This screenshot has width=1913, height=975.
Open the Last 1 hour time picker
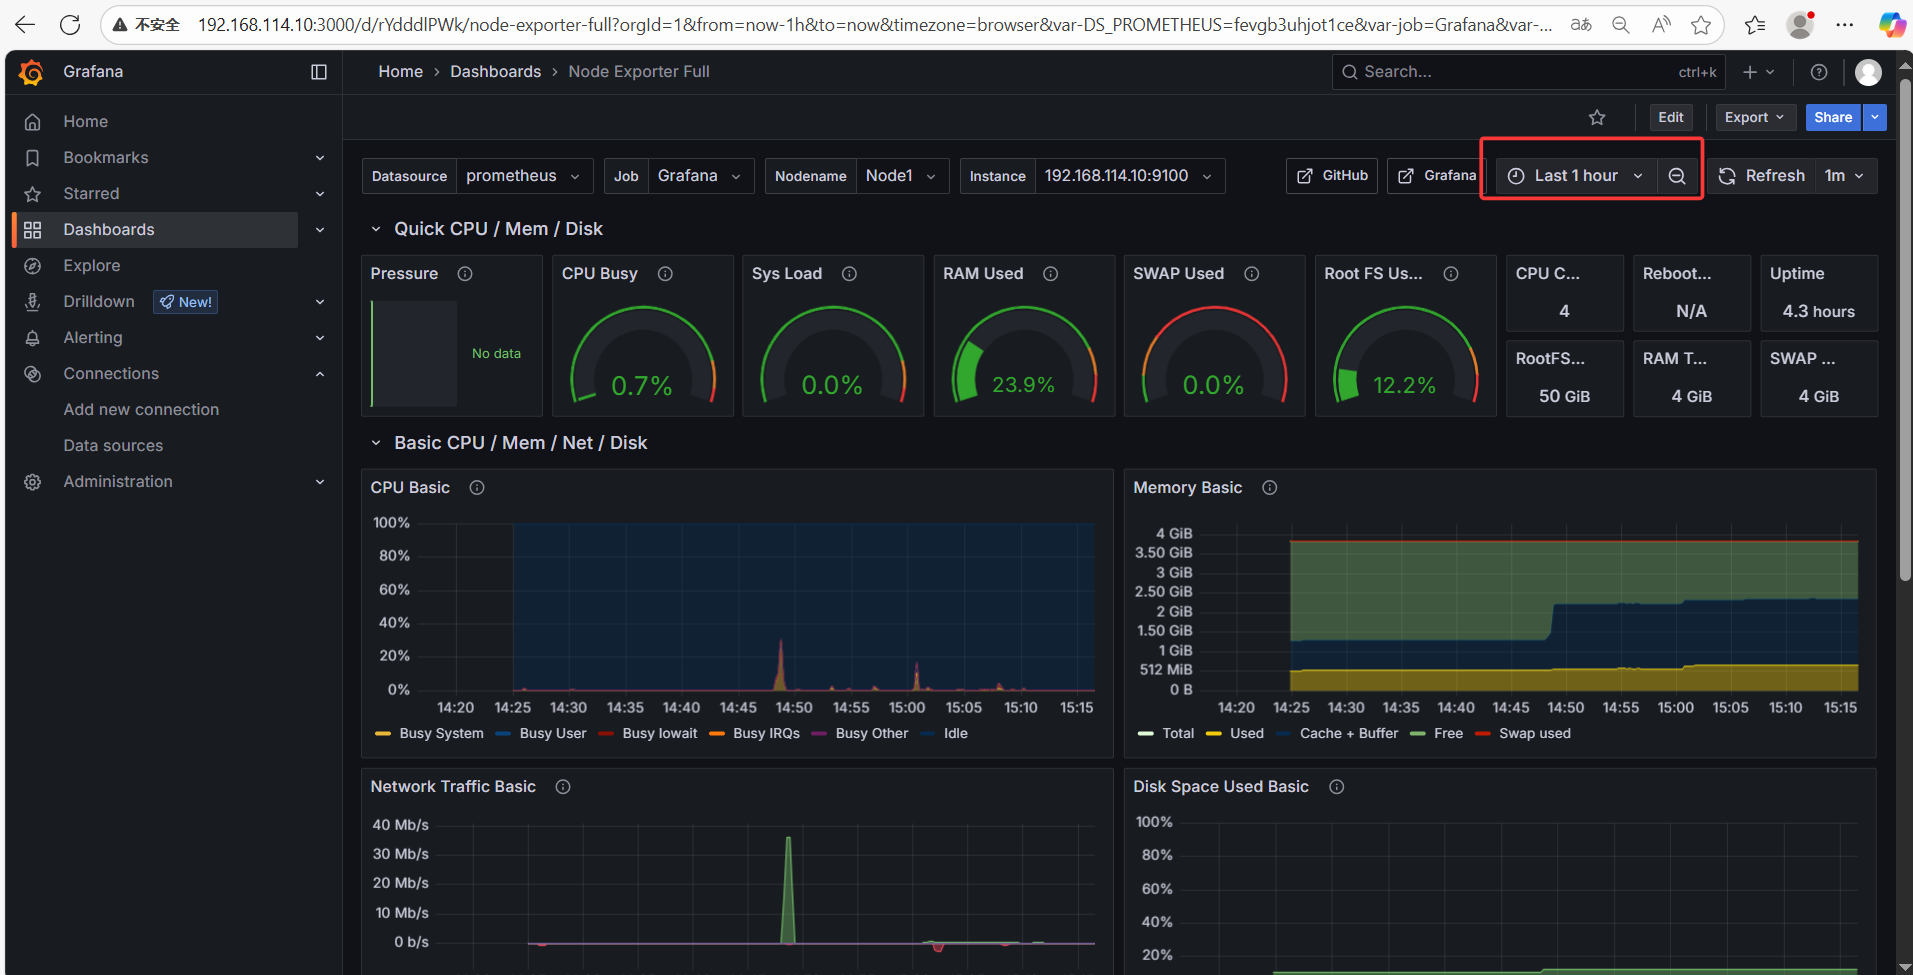[x=1576, y=176]
